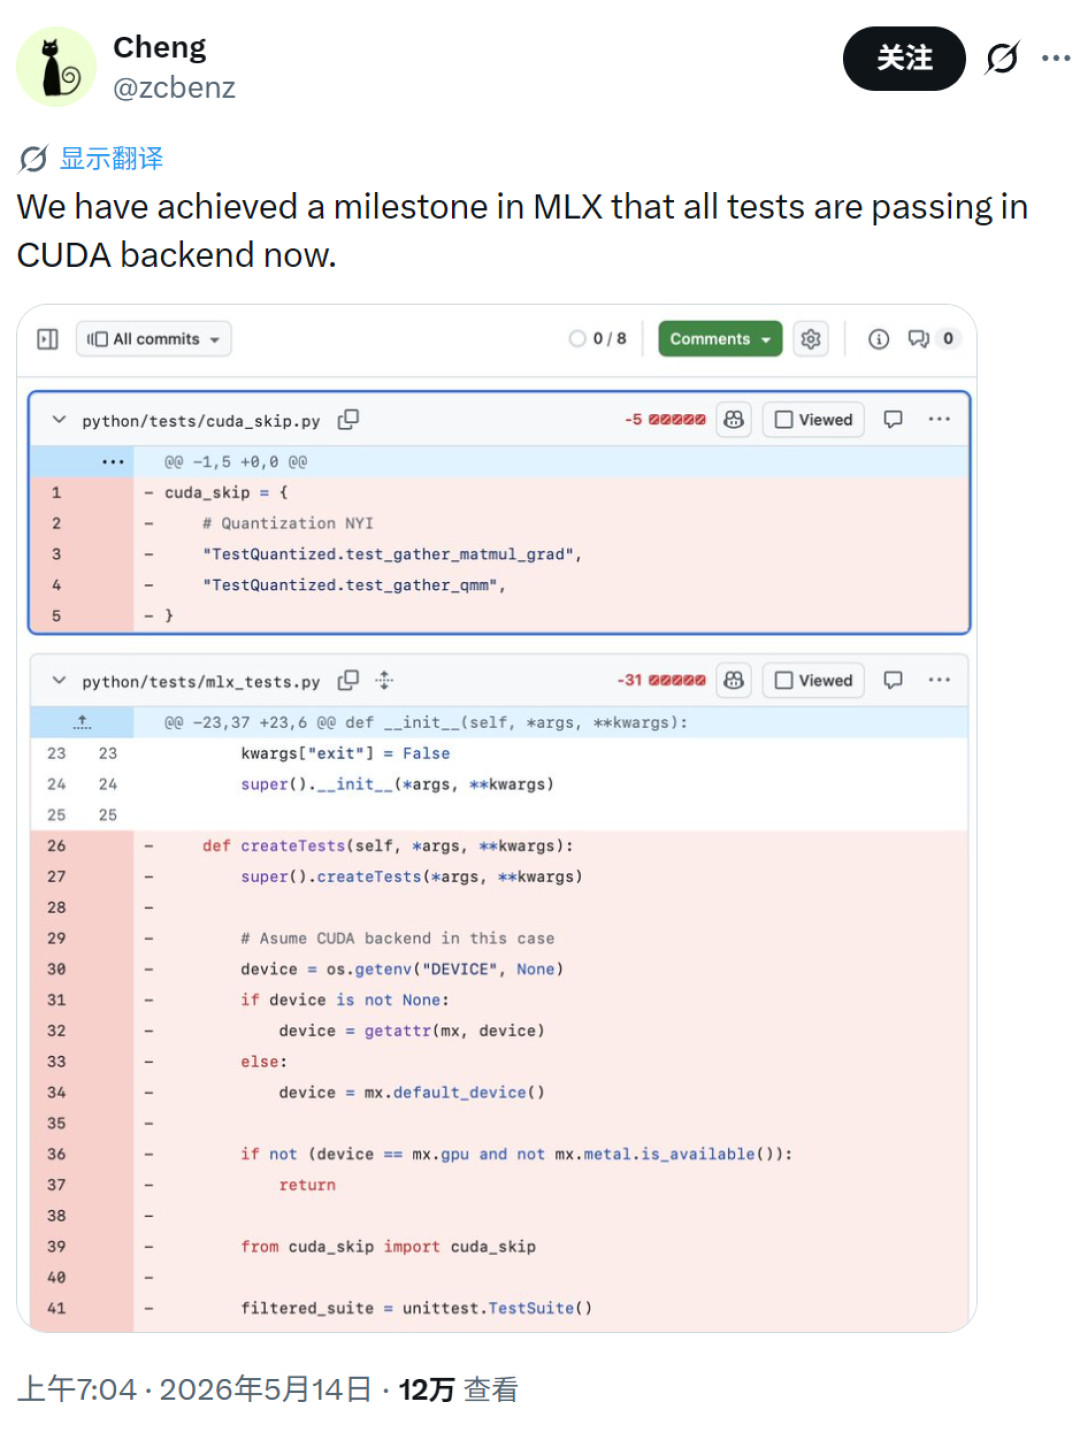Click the 12万 查看 view count
The height and width of the screenshot is (1440, 1080).
458,1389
